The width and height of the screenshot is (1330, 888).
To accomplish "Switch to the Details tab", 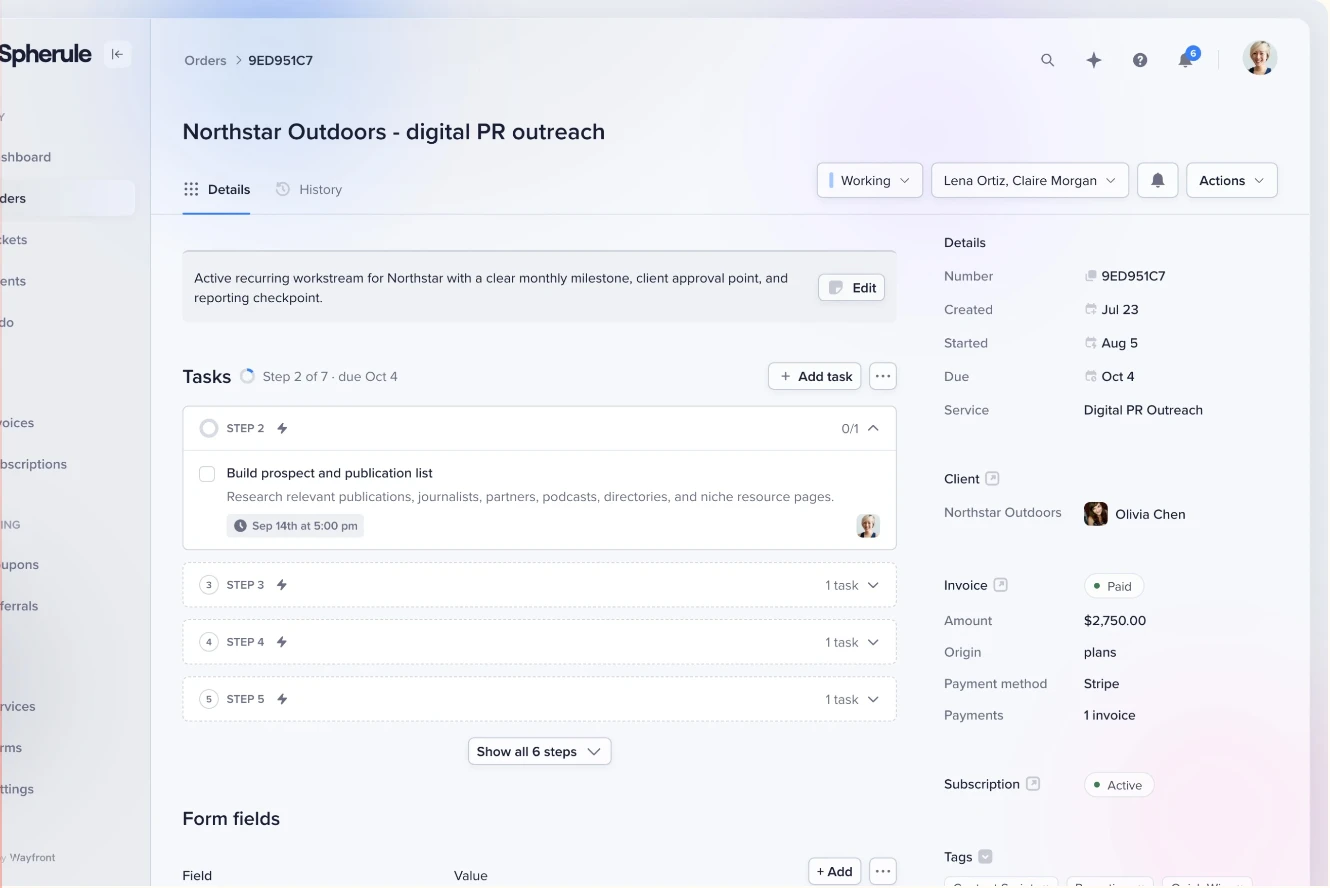I will coord(217,189).
